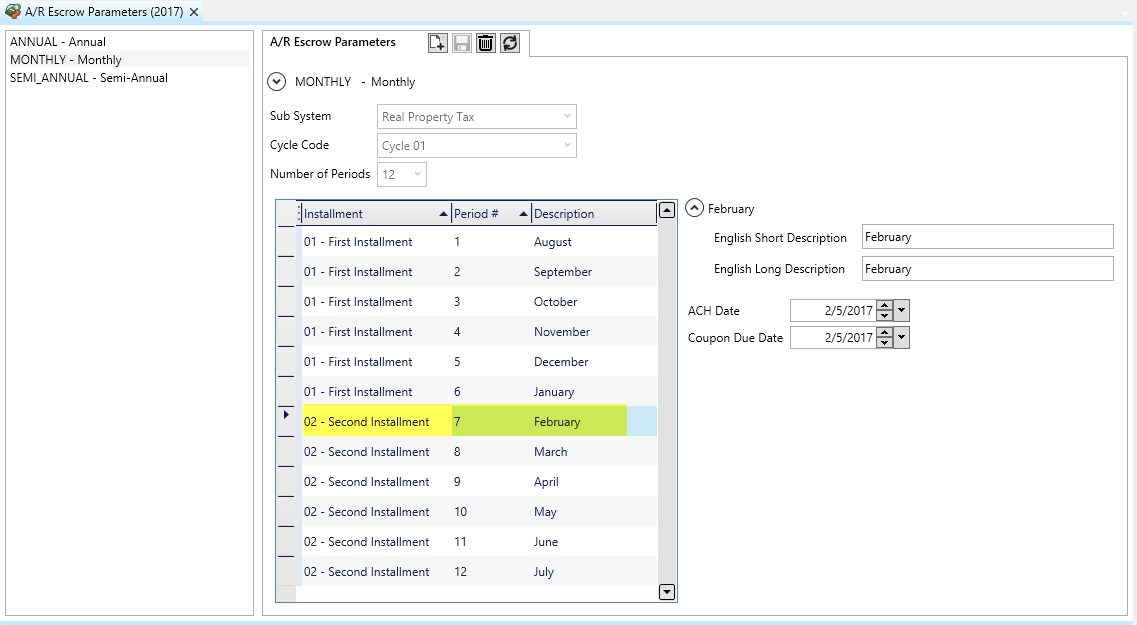Open the ACH Date calendar dropdown
Viewport: 1137px width, 625px height.
tap(902, 311)
